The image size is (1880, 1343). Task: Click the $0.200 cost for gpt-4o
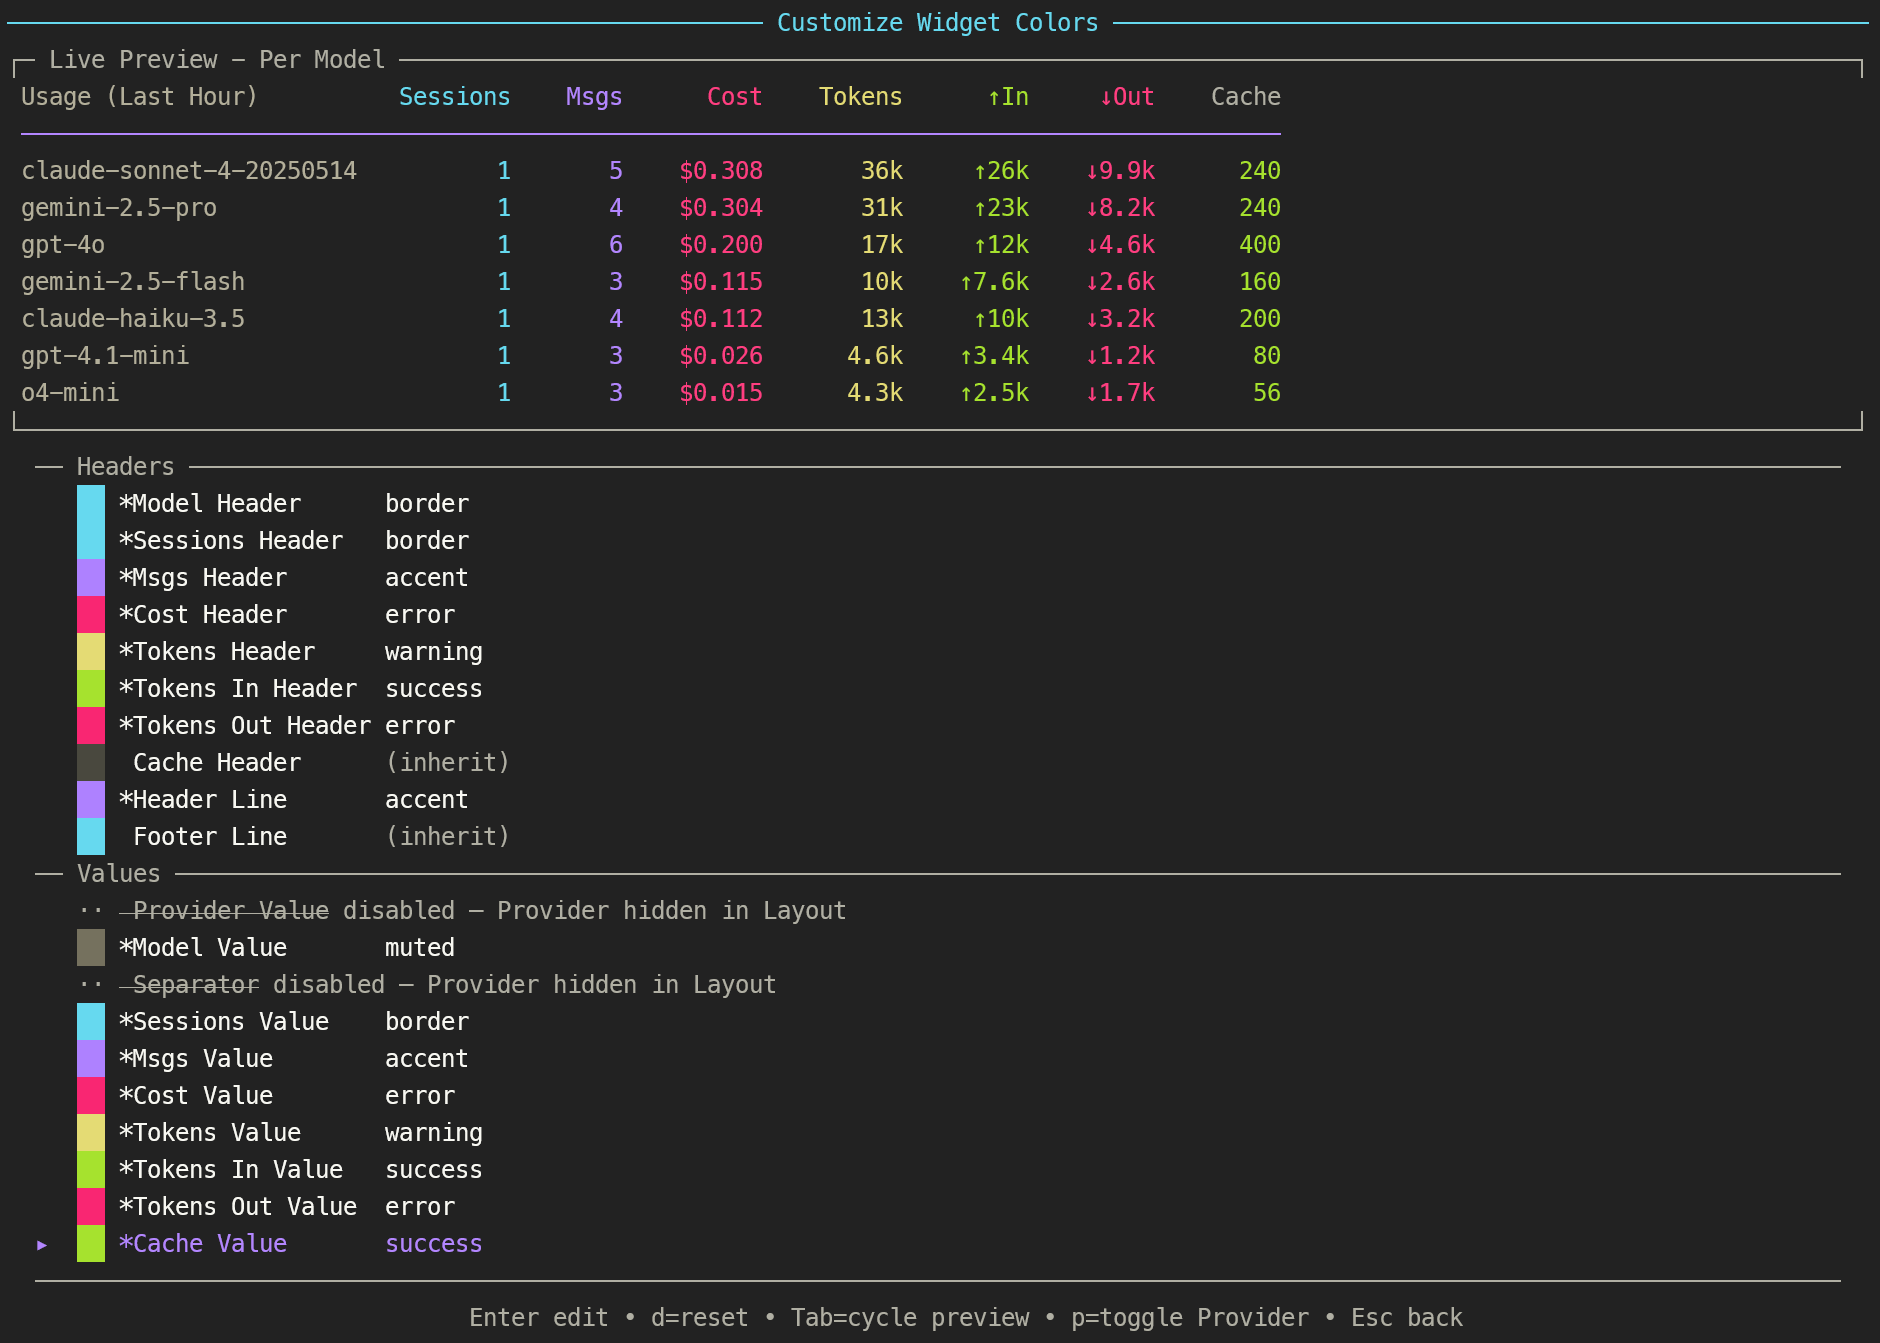pos(721,245)
